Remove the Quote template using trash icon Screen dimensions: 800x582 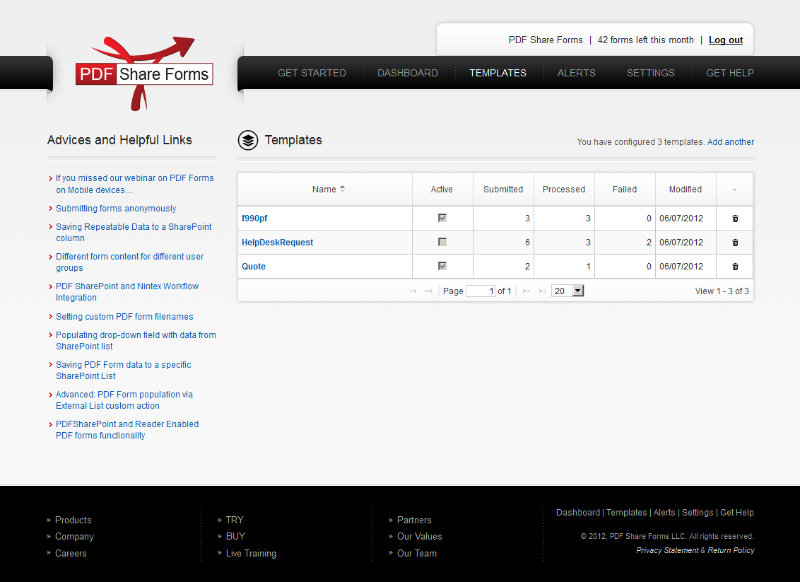pyautogui.click(x=735, y=266)
